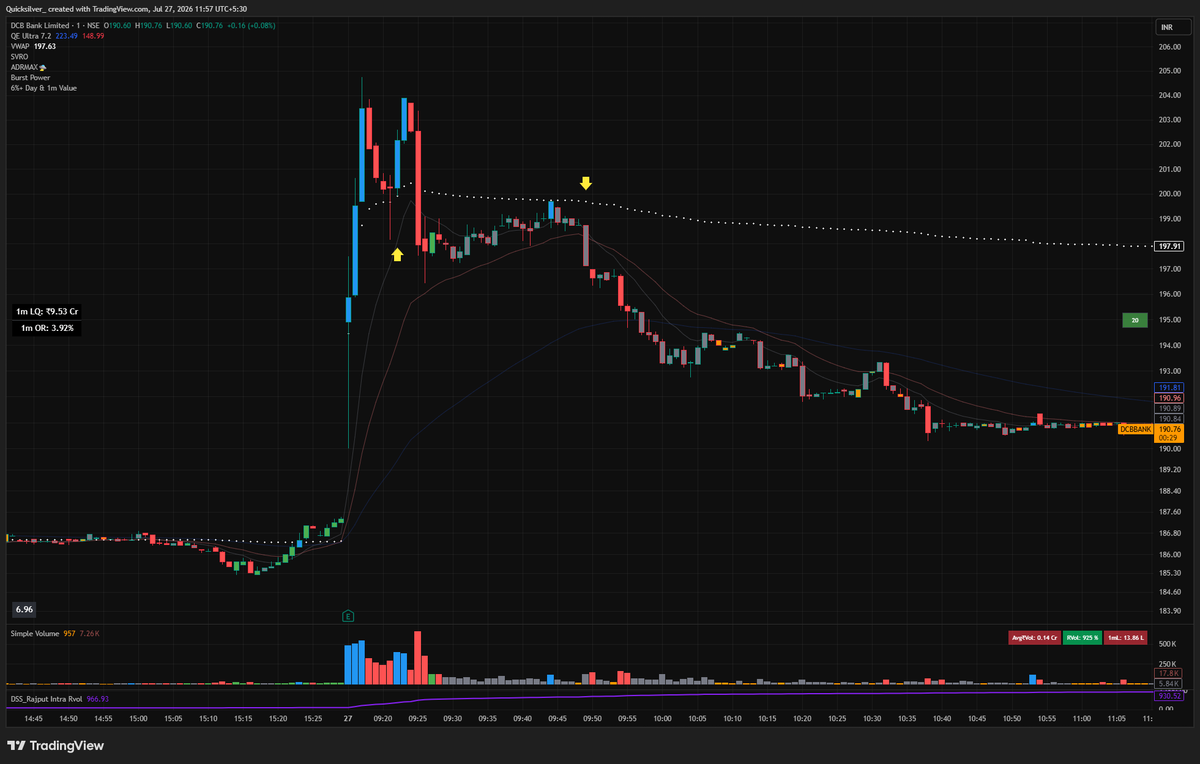Select the 6%+ Day & 1m Value legend

(43, 87)
